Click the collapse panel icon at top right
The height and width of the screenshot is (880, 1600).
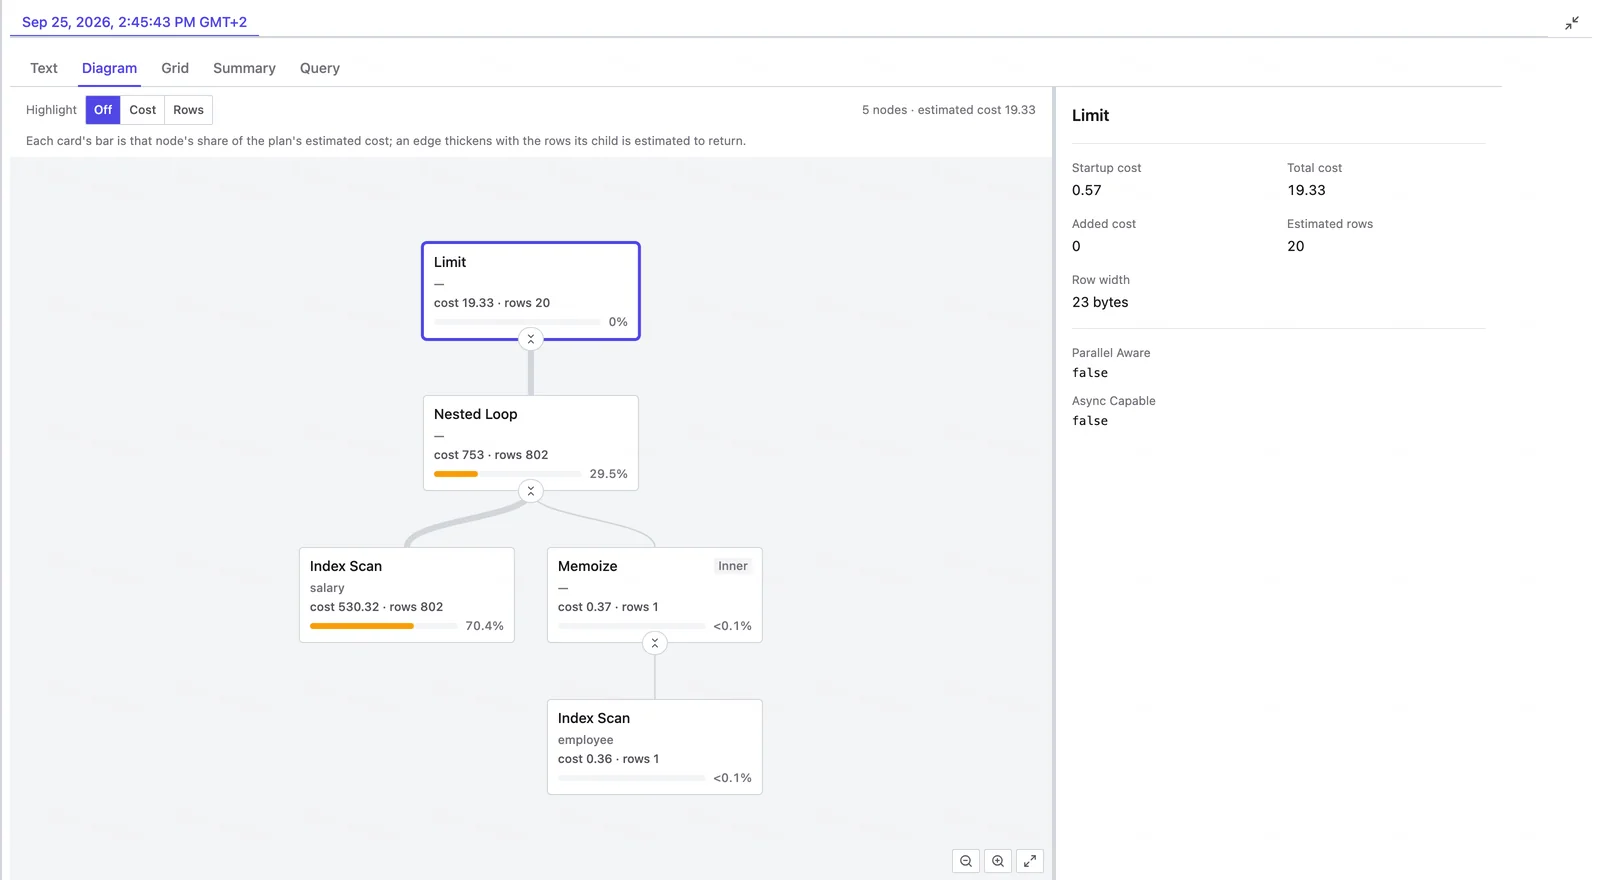[1572, 22]
